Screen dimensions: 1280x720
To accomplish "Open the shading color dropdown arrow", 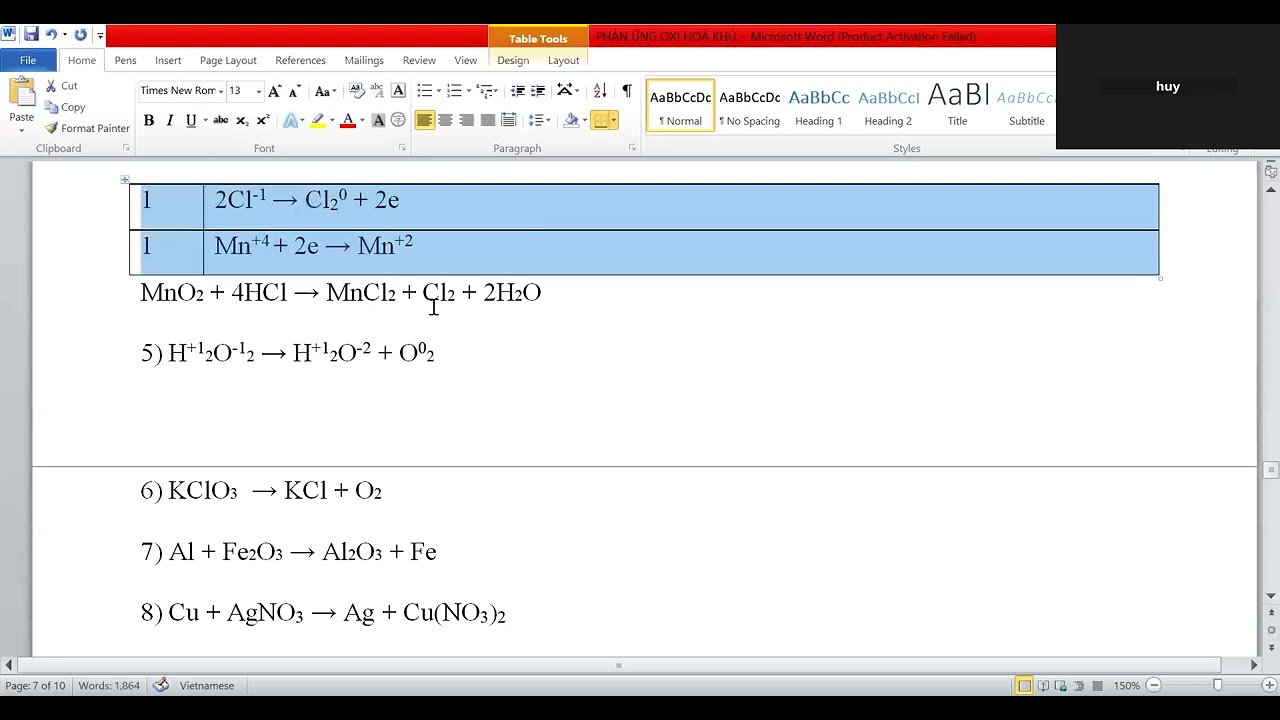I will (584, 120).
